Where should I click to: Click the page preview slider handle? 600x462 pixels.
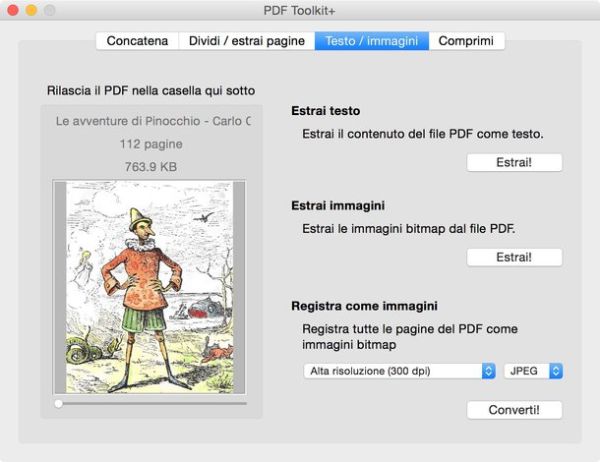coord(59,403)
